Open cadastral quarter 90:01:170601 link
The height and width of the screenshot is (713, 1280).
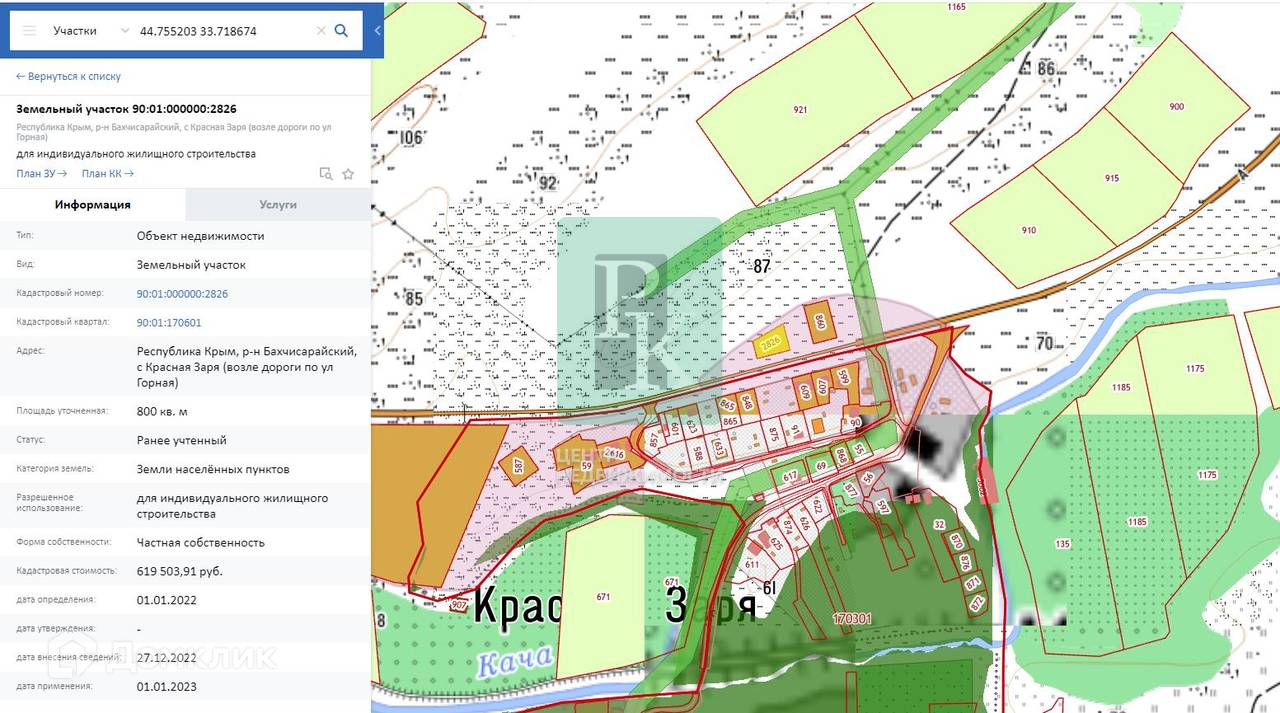tap(169, 323)
